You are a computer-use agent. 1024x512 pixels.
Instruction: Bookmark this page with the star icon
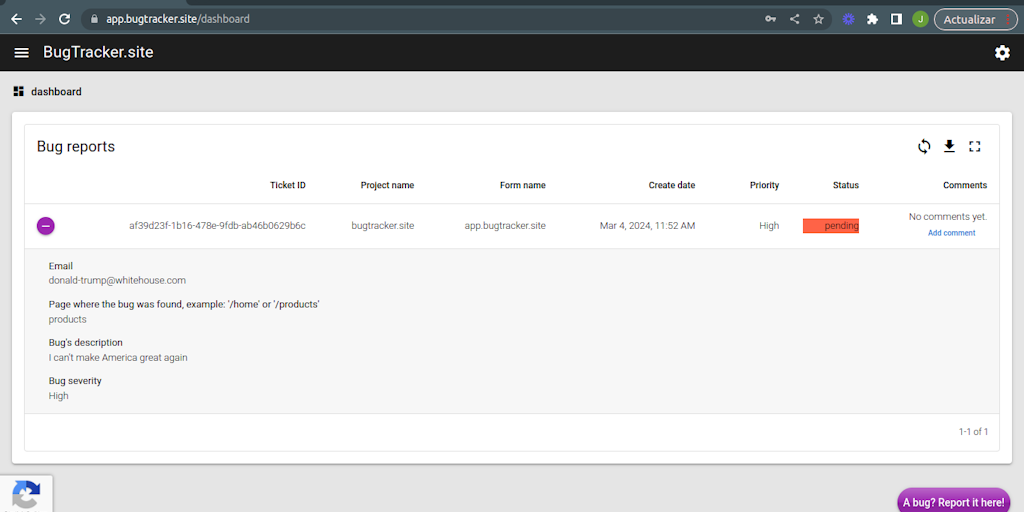pyautogui.click(x=819, y=19)
